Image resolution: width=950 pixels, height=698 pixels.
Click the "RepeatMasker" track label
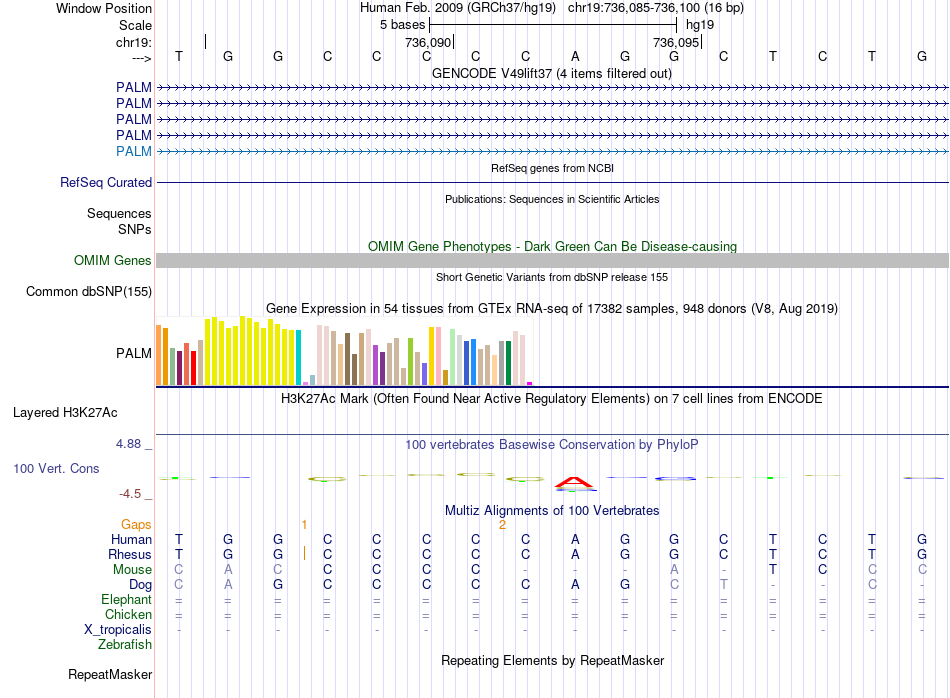(110, 675)
